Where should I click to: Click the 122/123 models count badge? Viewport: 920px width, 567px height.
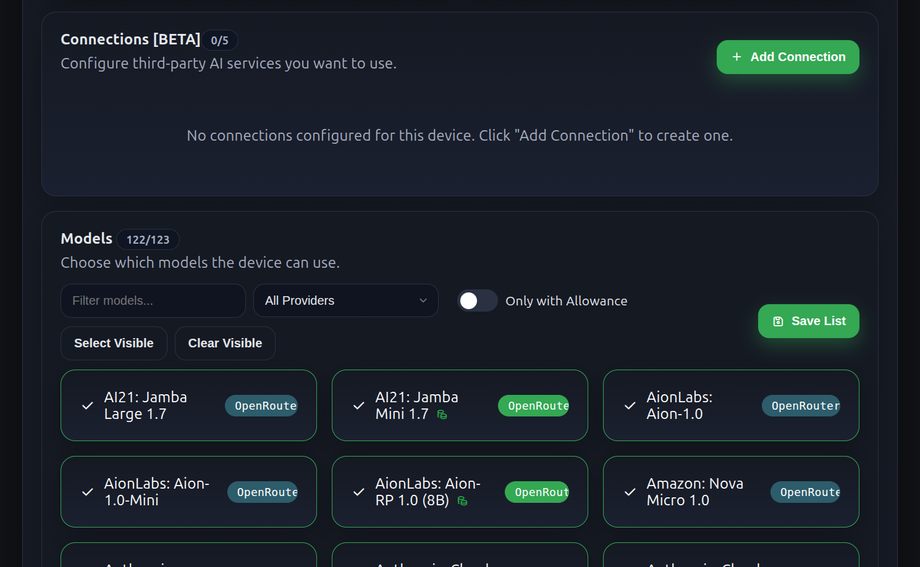coord(148,240)
